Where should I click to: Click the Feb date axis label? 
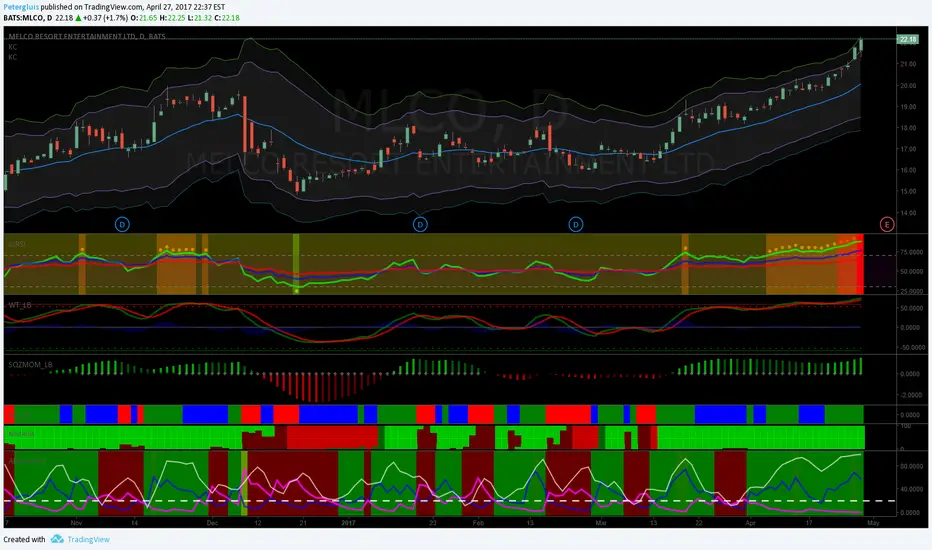click(478, 523)
